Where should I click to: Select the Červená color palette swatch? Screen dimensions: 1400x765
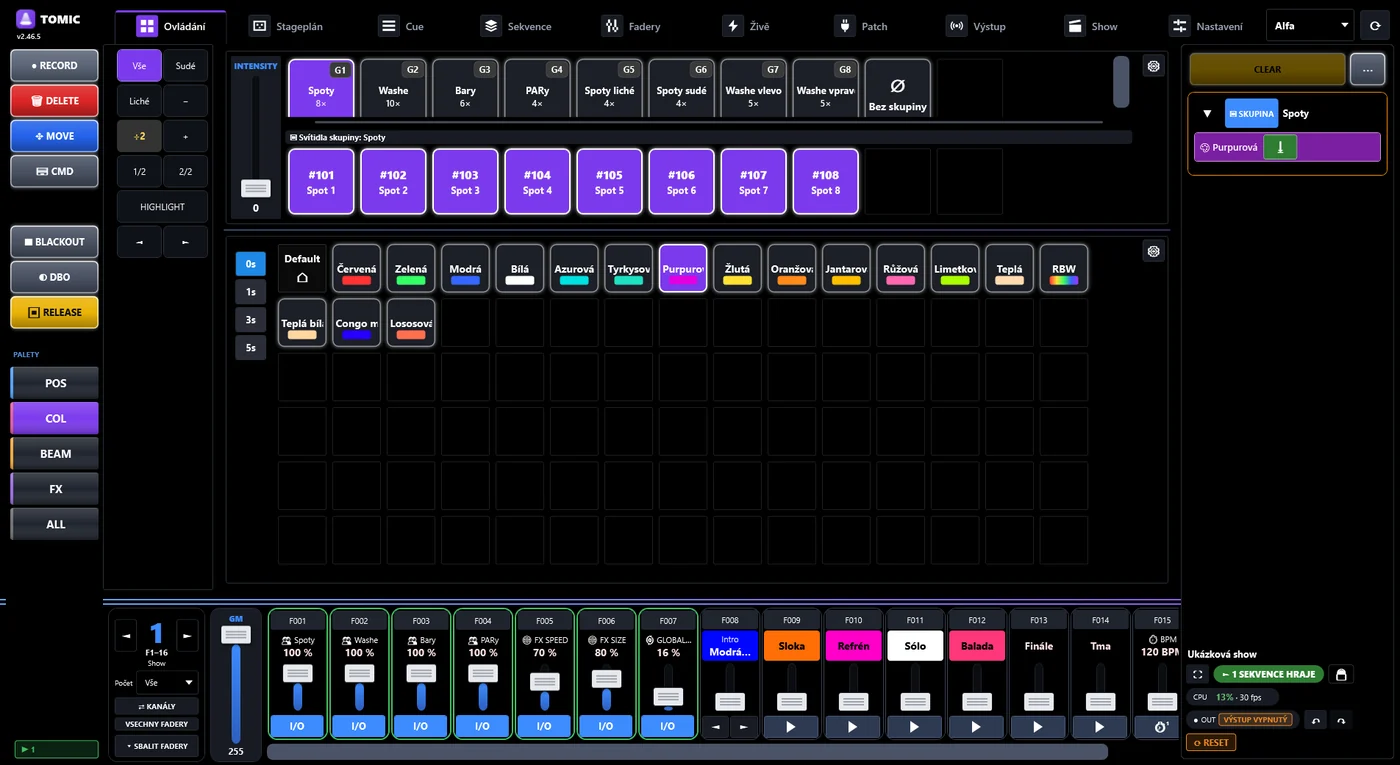(356, 268)
